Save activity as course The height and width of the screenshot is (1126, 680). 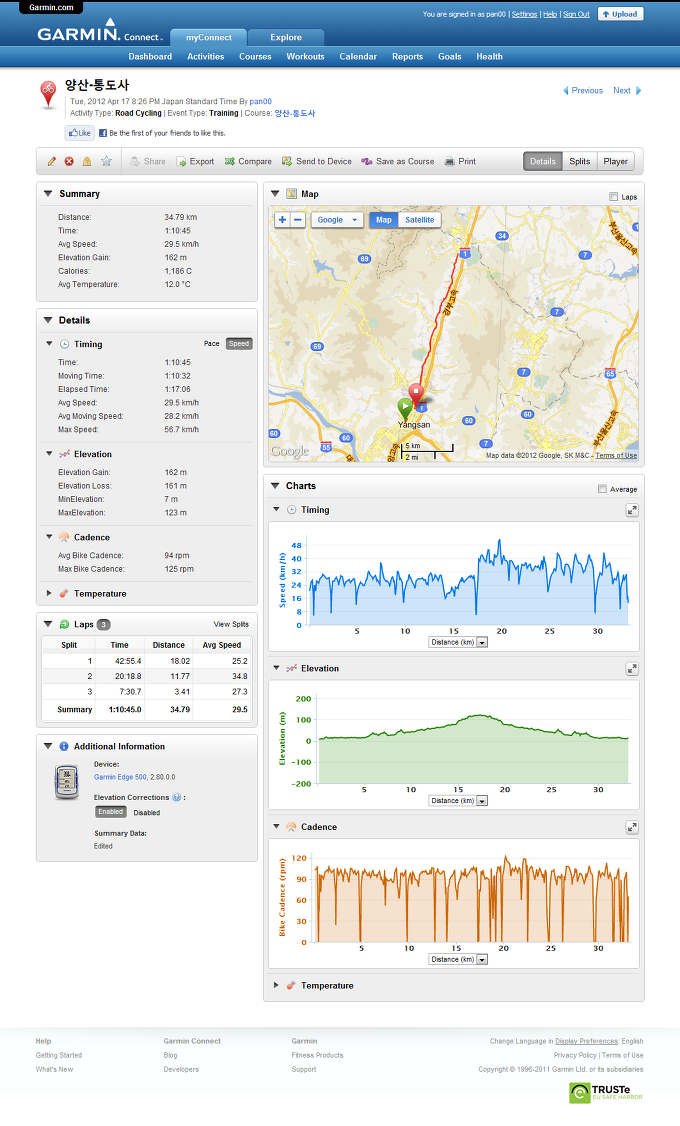(398, 162)
